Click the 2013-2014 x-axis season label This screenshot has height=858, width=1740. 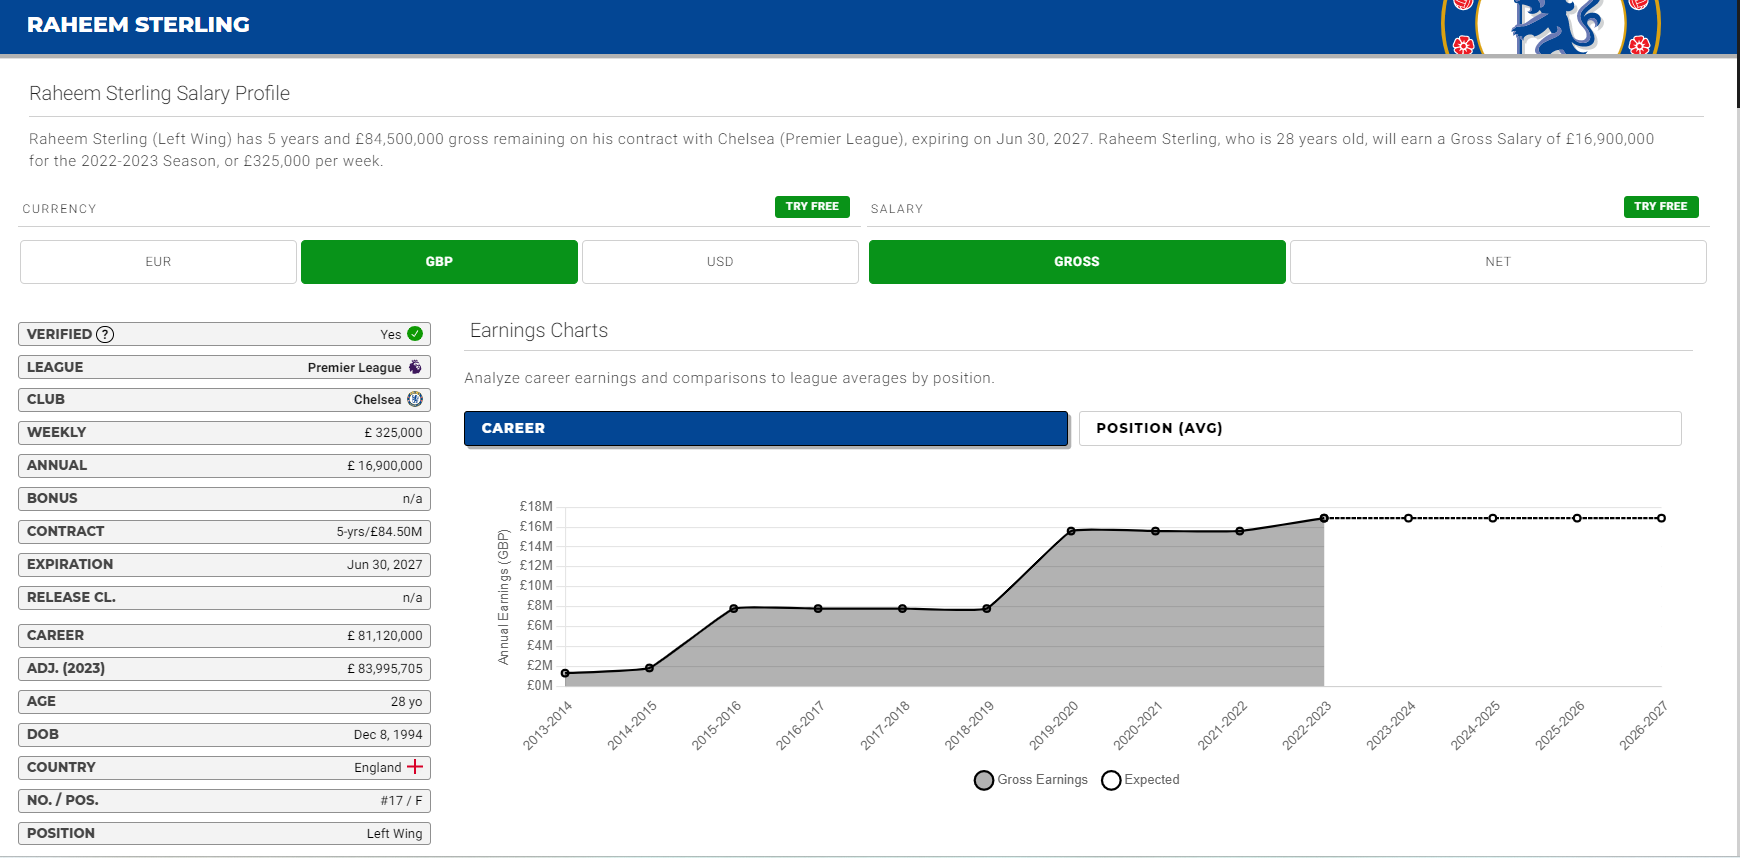[547, 726]
